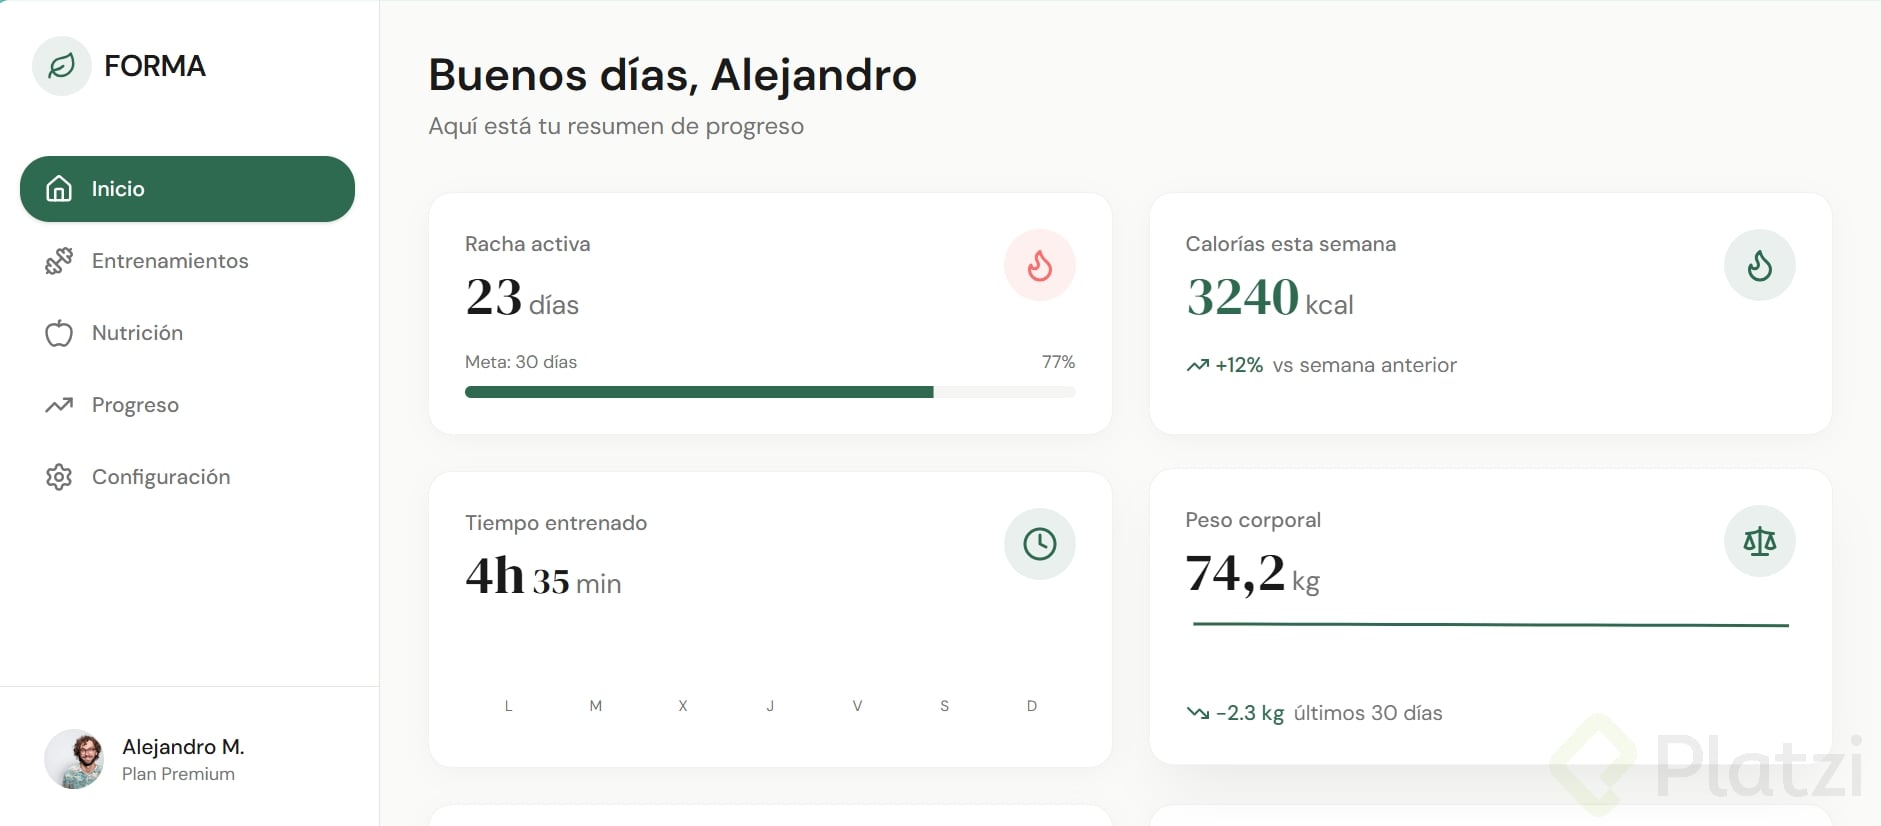Open the Entrenamientos menu item

170,261
